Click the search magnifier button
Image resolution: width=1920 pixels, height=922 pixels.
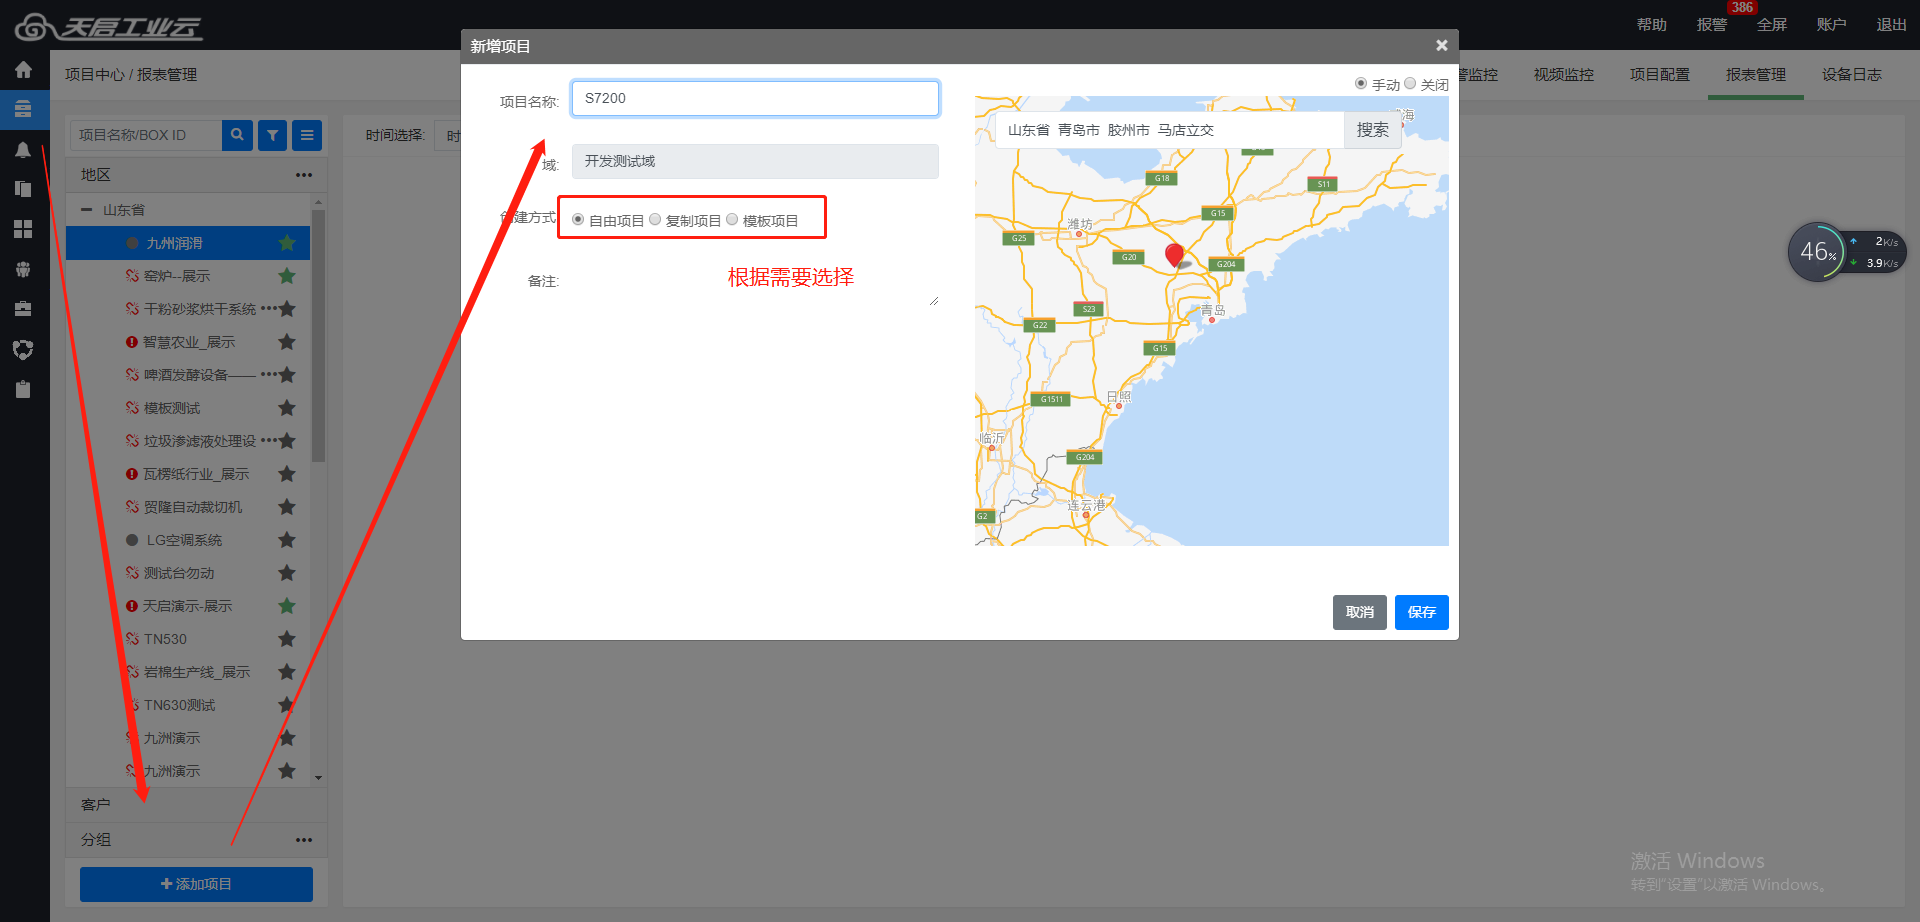pos(237,135)
